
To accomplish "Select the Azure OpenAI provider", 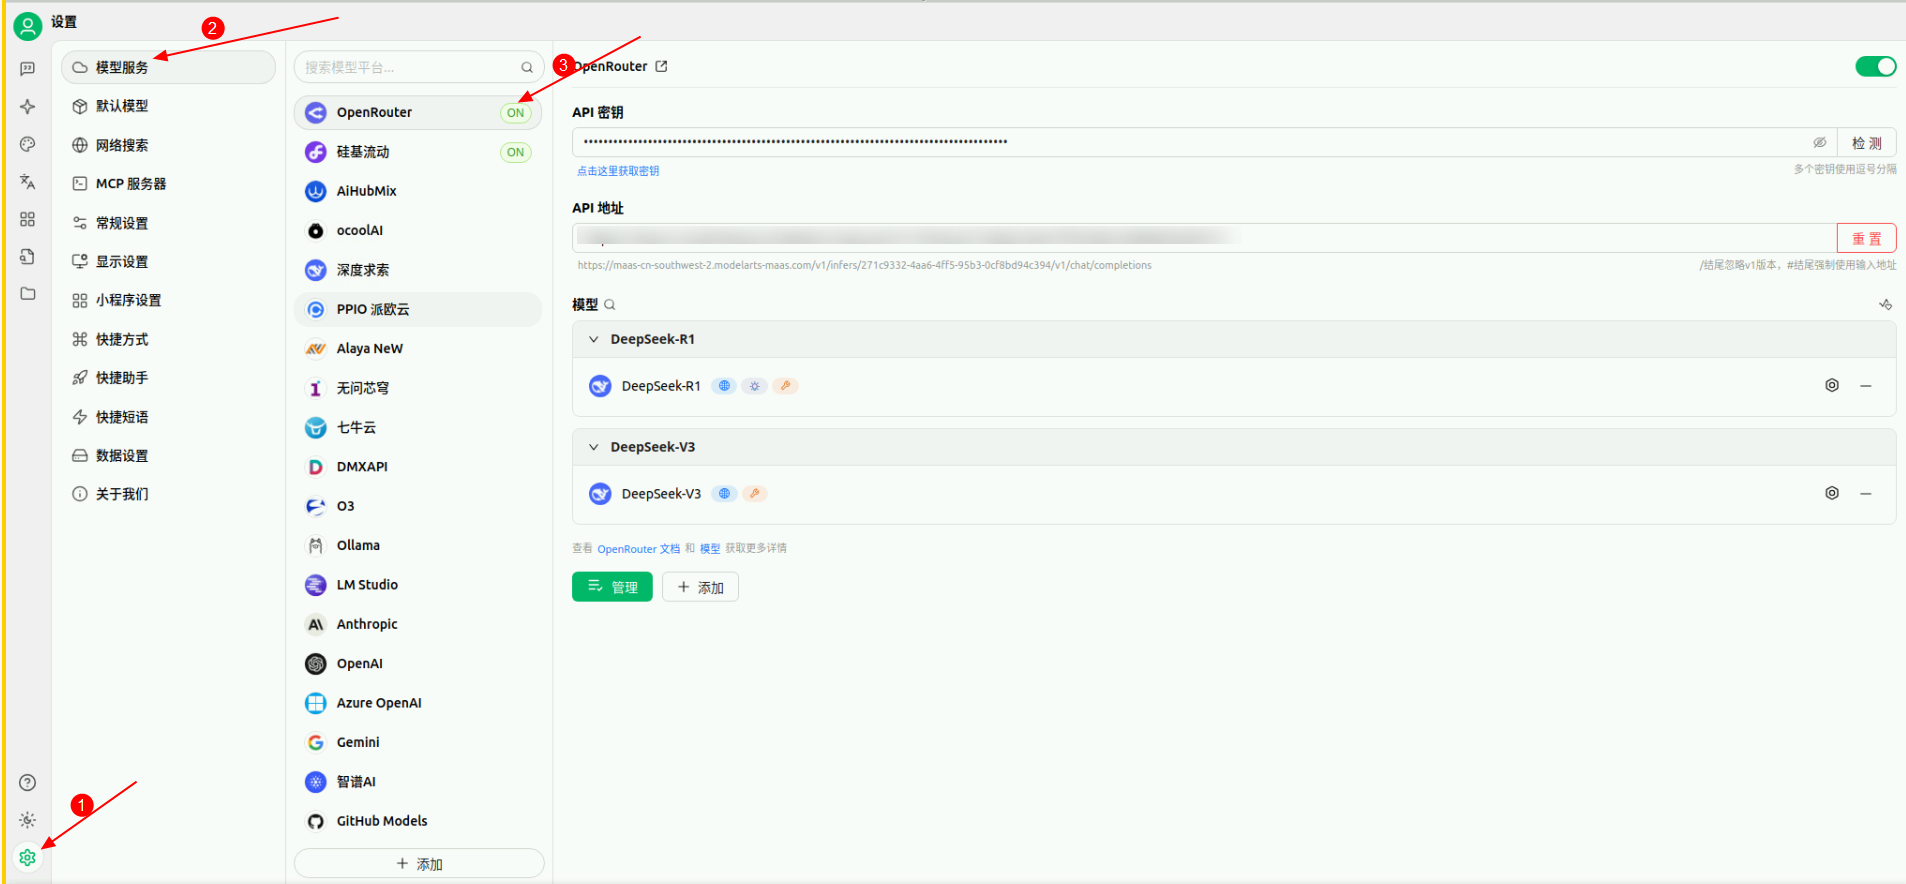I will [x=418, y=703].
